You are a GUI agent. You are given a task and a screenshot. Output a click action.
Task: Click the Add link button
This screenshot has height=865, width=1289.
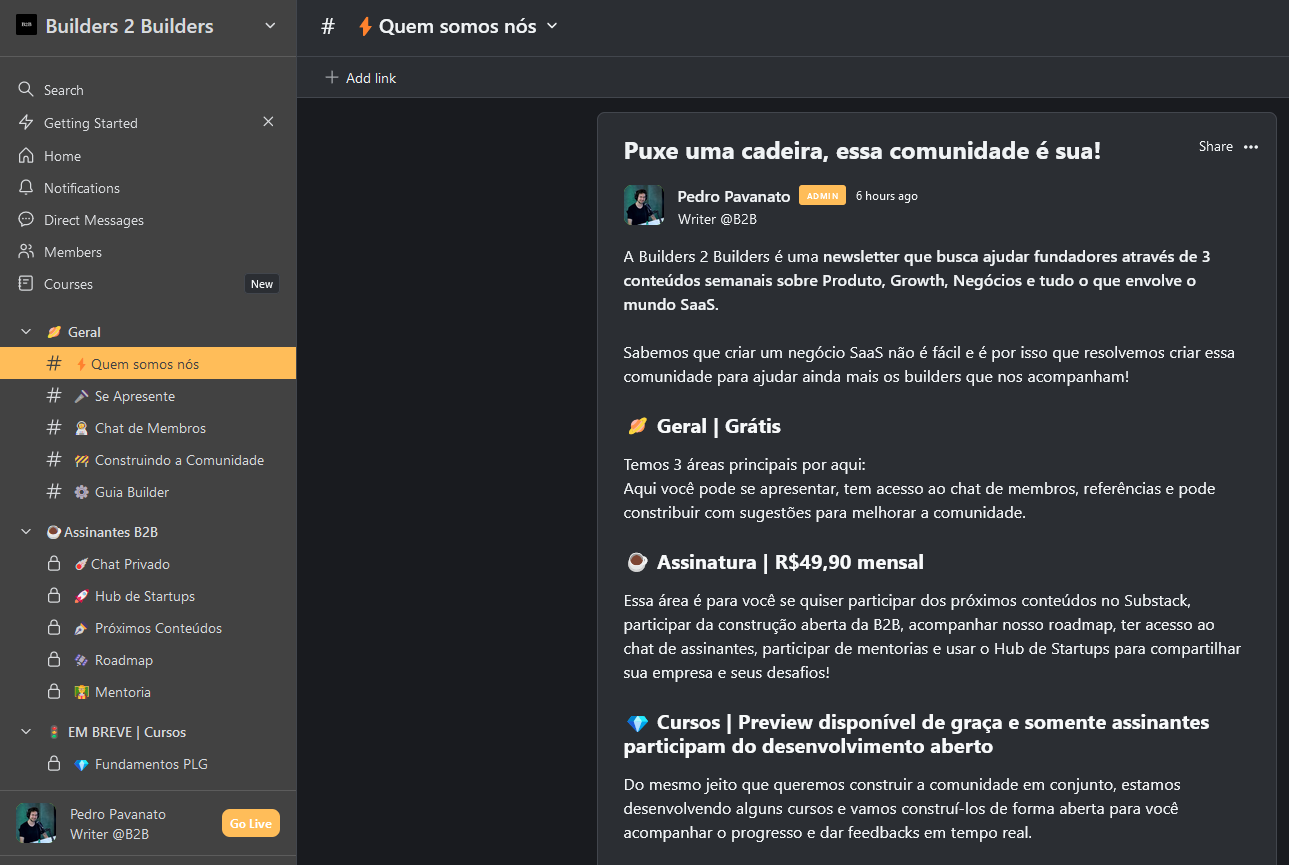click(361, 78)
